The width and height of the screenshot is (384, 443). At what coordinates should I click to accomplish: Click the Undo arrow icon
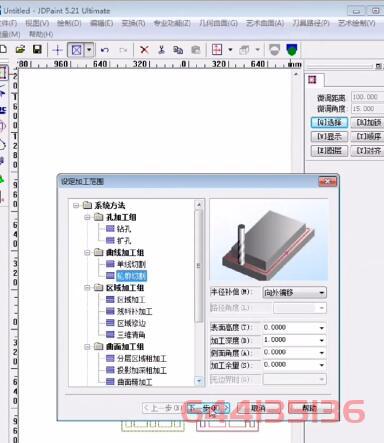tap(105, 50)
